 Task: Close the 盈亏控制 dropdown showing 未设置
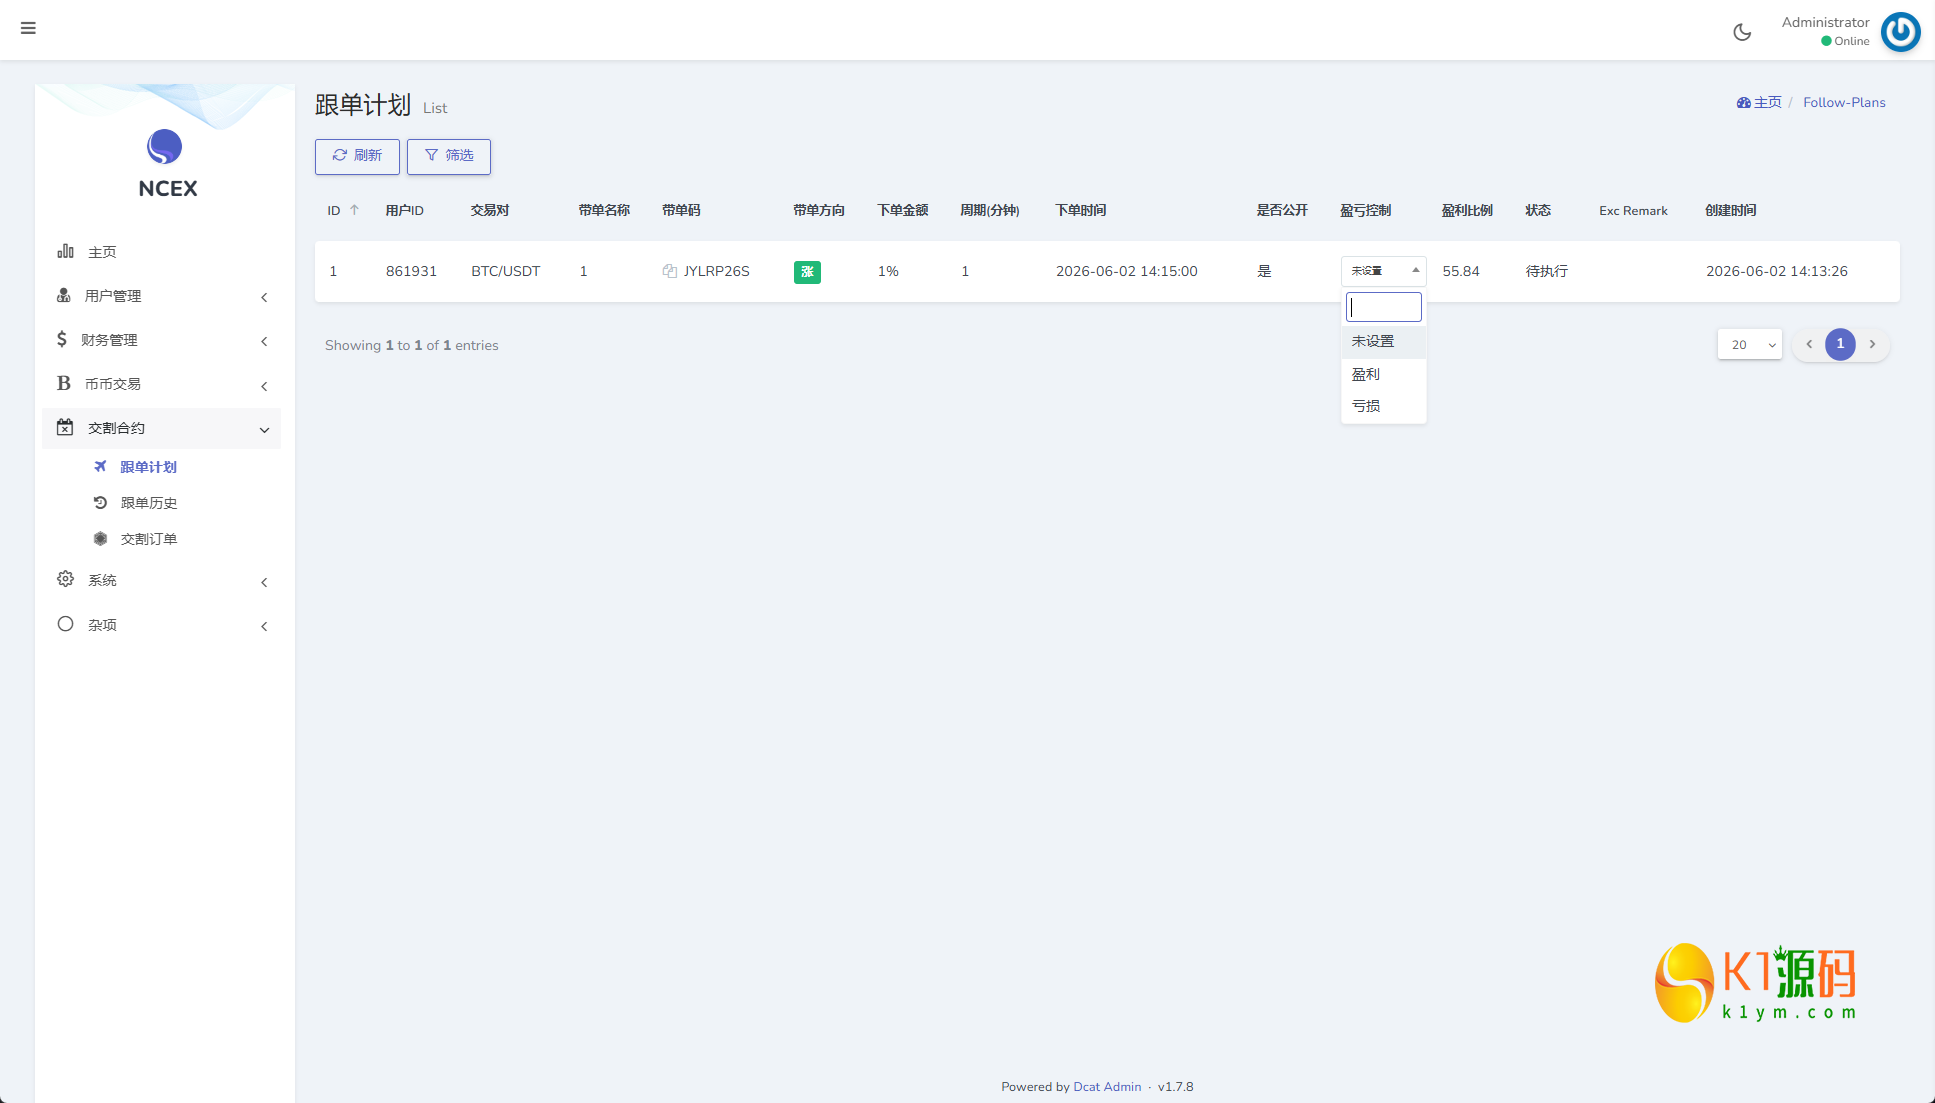1383,271
